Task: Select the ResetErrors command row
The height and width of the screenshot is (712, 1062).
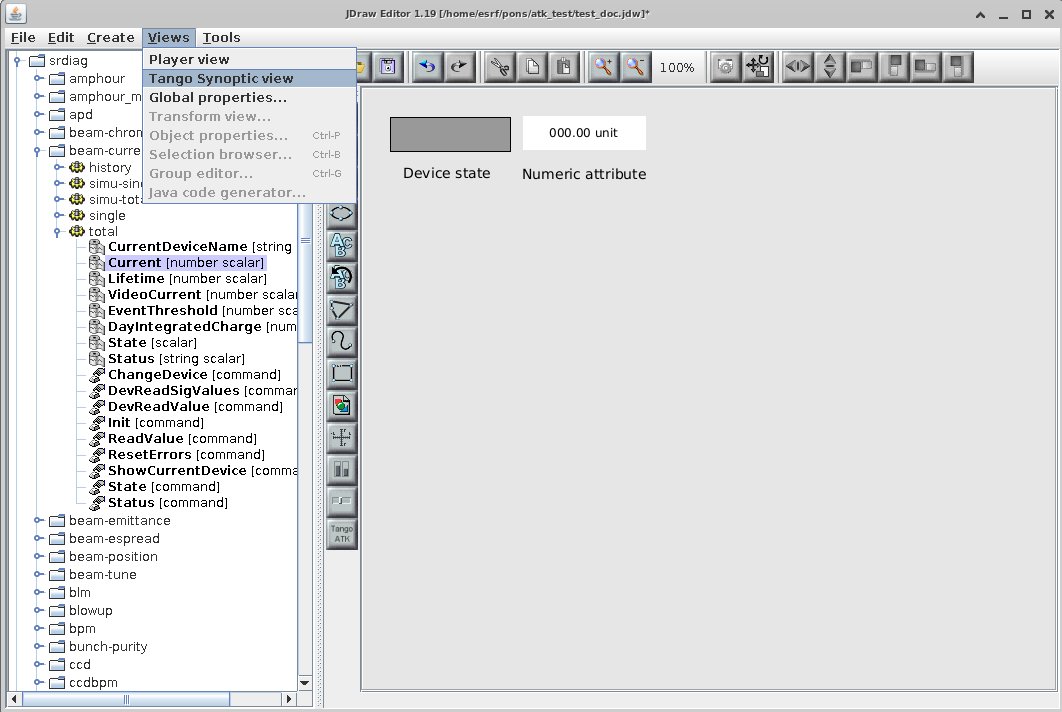Action: point(186,455)
